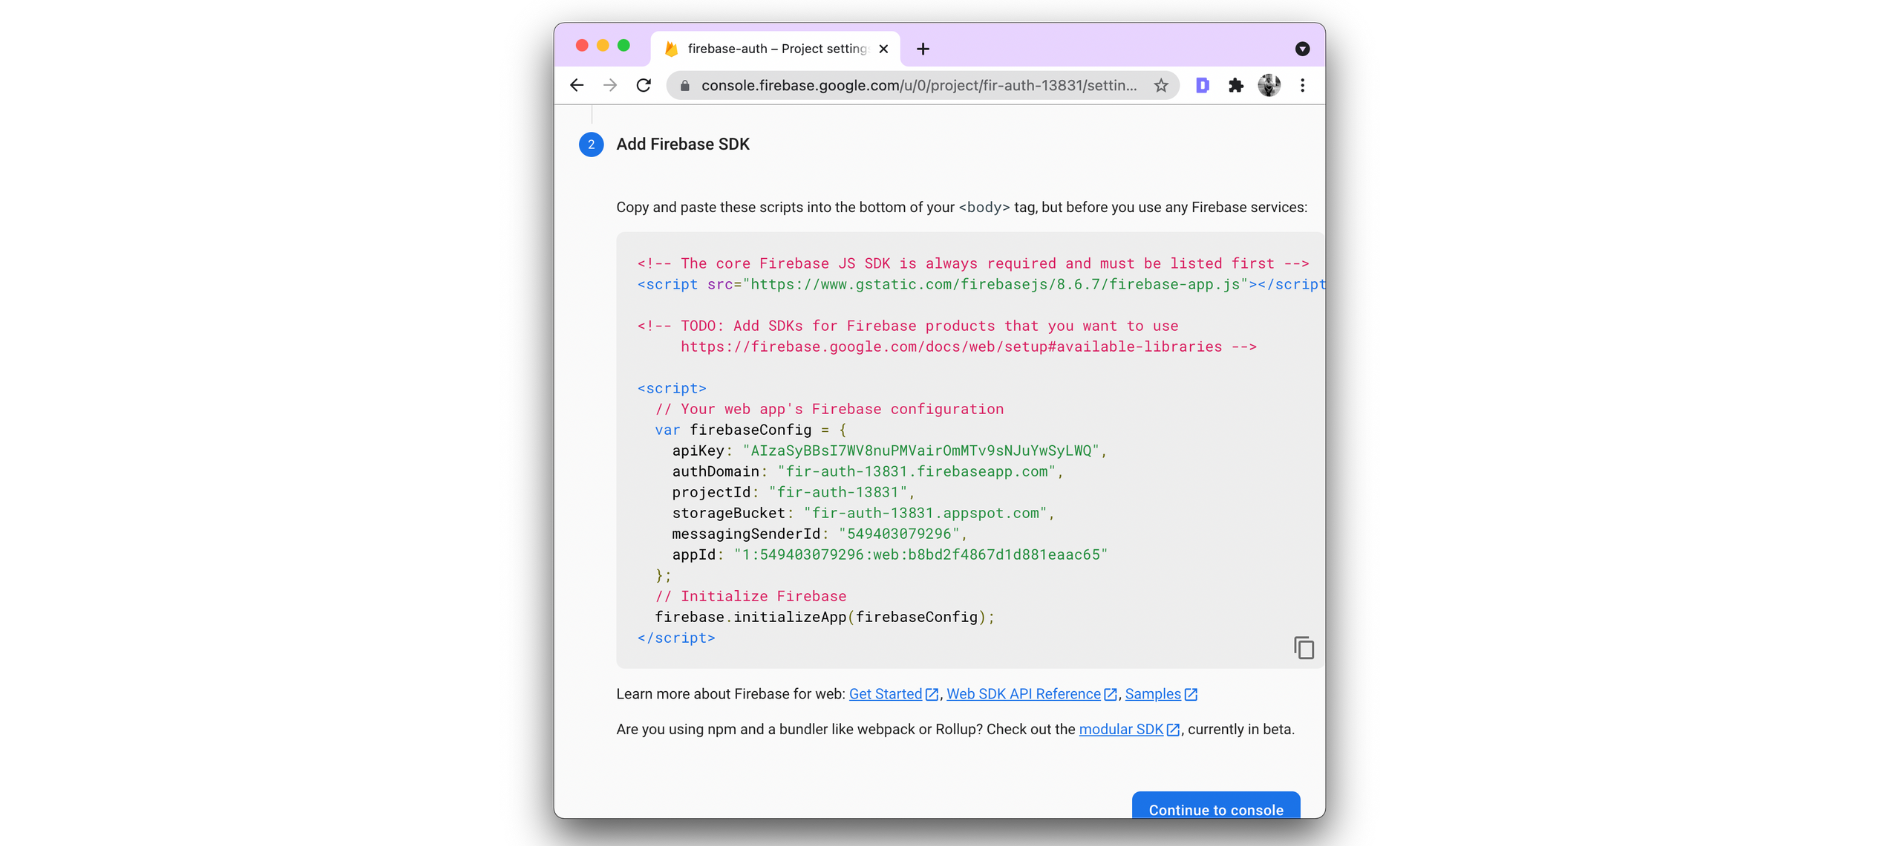This screenshot has width=1880, height=846.
Task: Close the firebase-auth Project settings tab
Action: [x=883, y=49]
